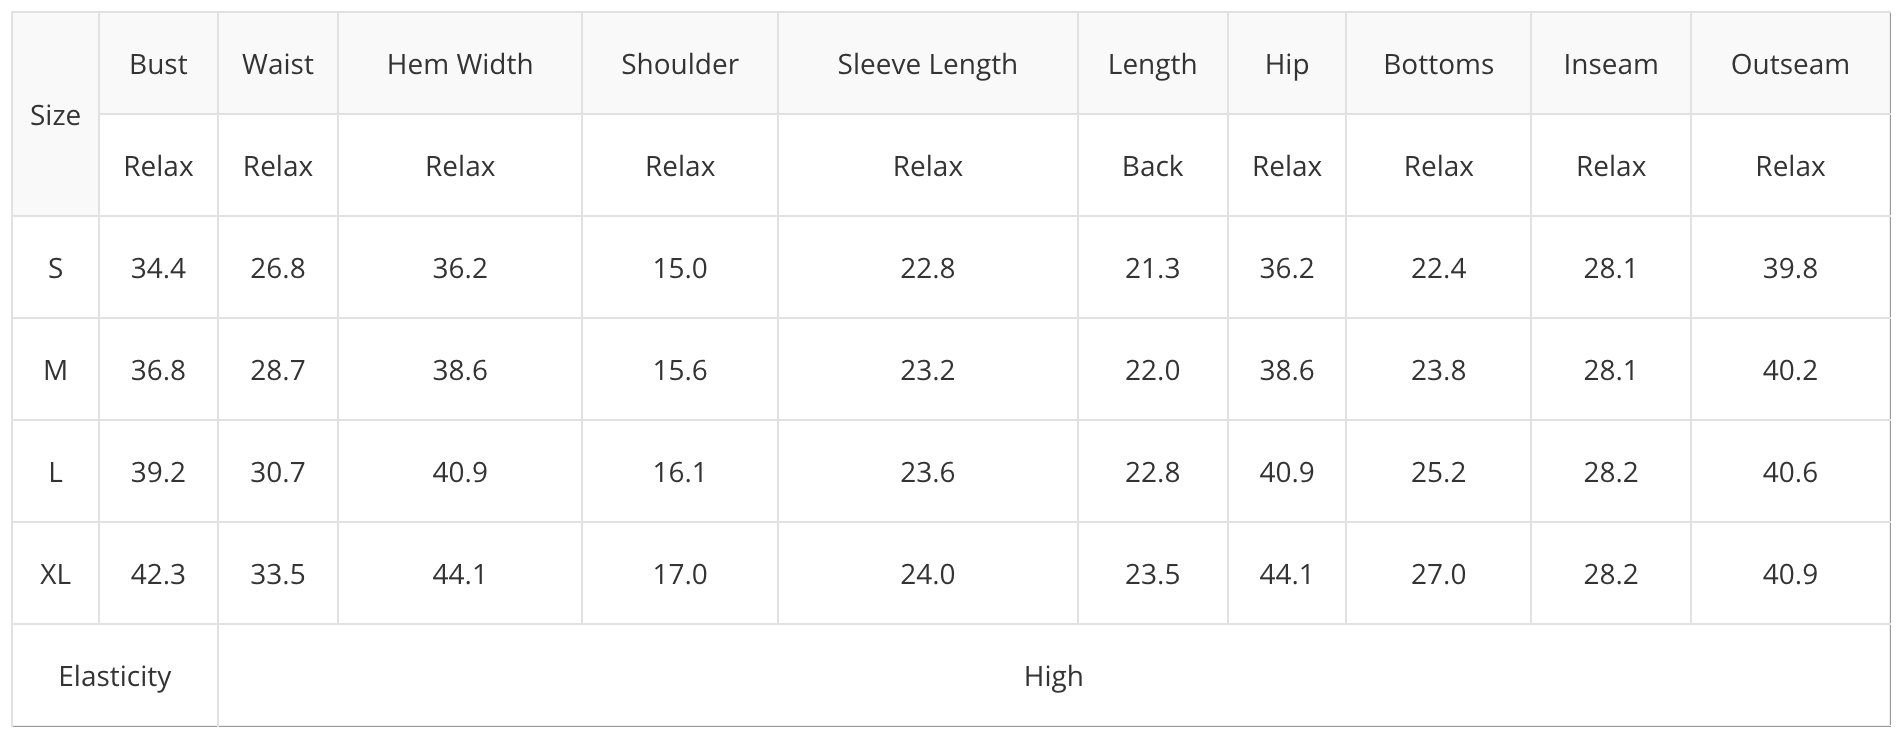1902x740 pixels.
Task: Select the Sleeve Length header
Action: (927, 65)
